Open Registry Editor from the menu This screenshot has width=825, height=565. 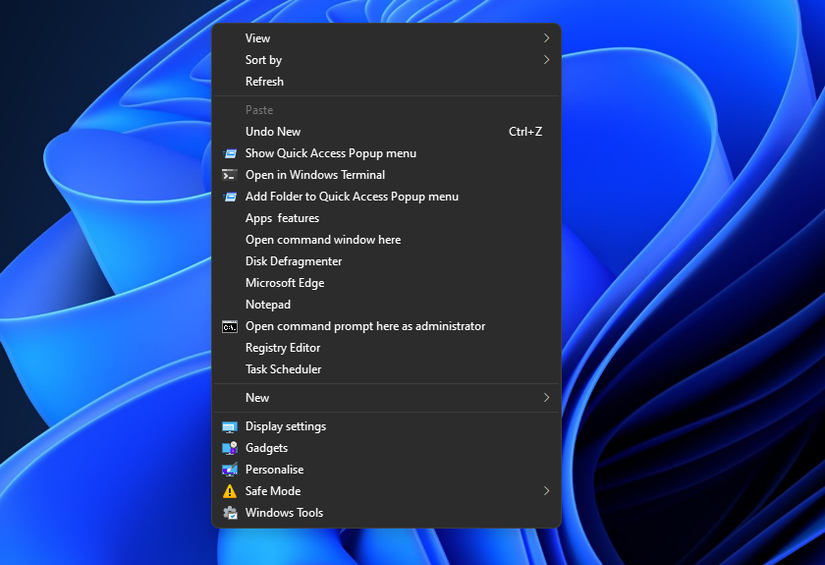click(x=283, y=348)
